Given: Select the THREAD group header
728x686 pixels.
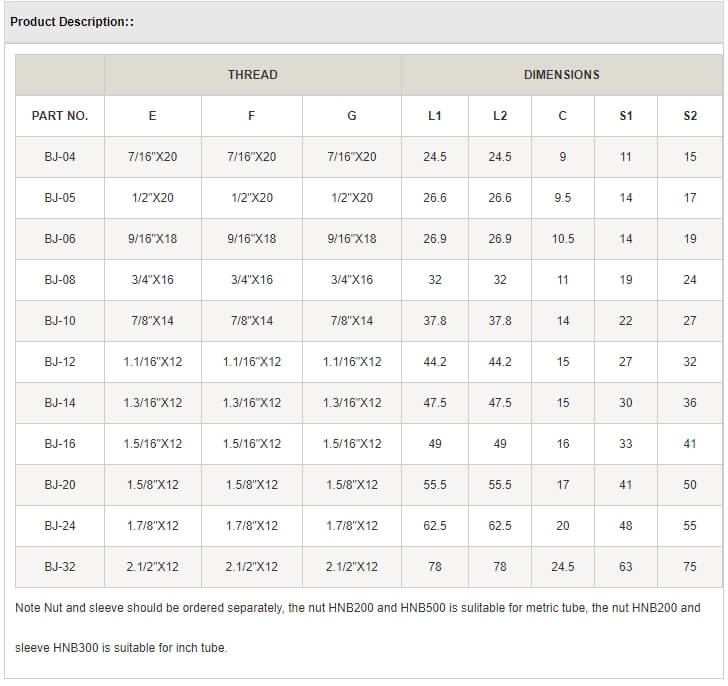Looking at the screenshot, I should tap(252, 75).
